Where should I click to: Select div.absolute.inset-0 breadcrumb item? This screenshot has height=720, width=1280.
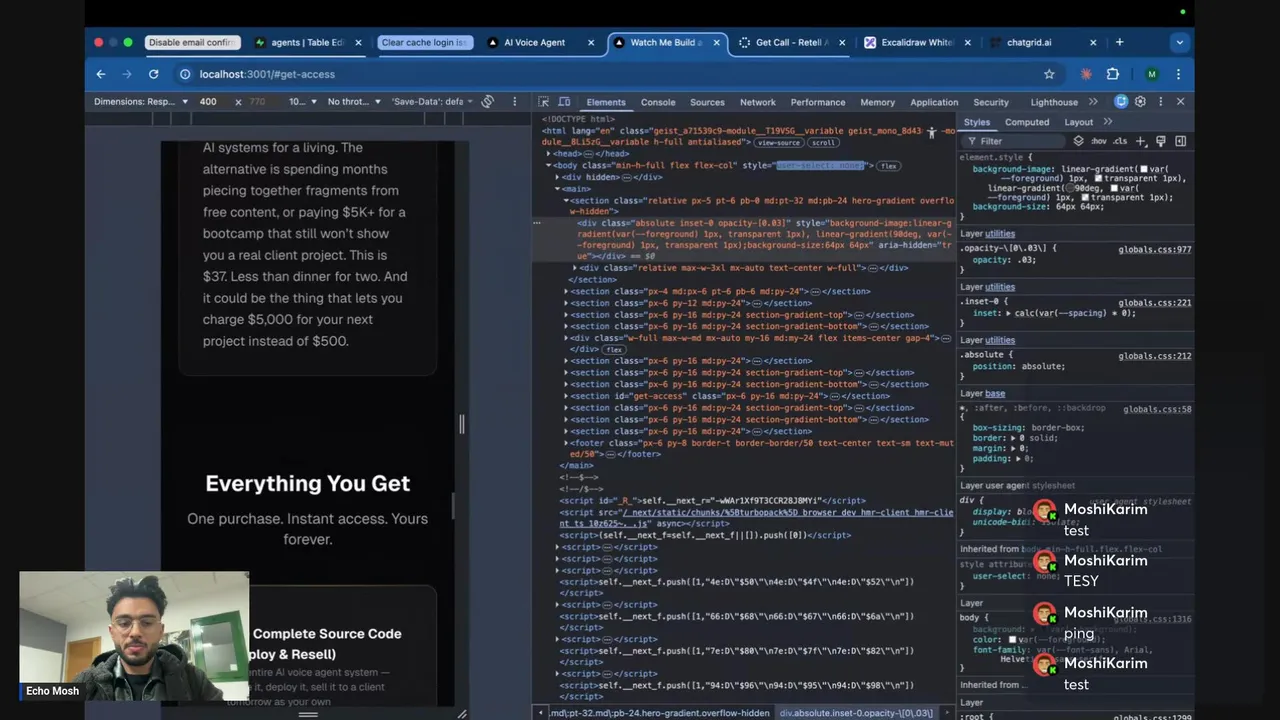pos(856,713)
